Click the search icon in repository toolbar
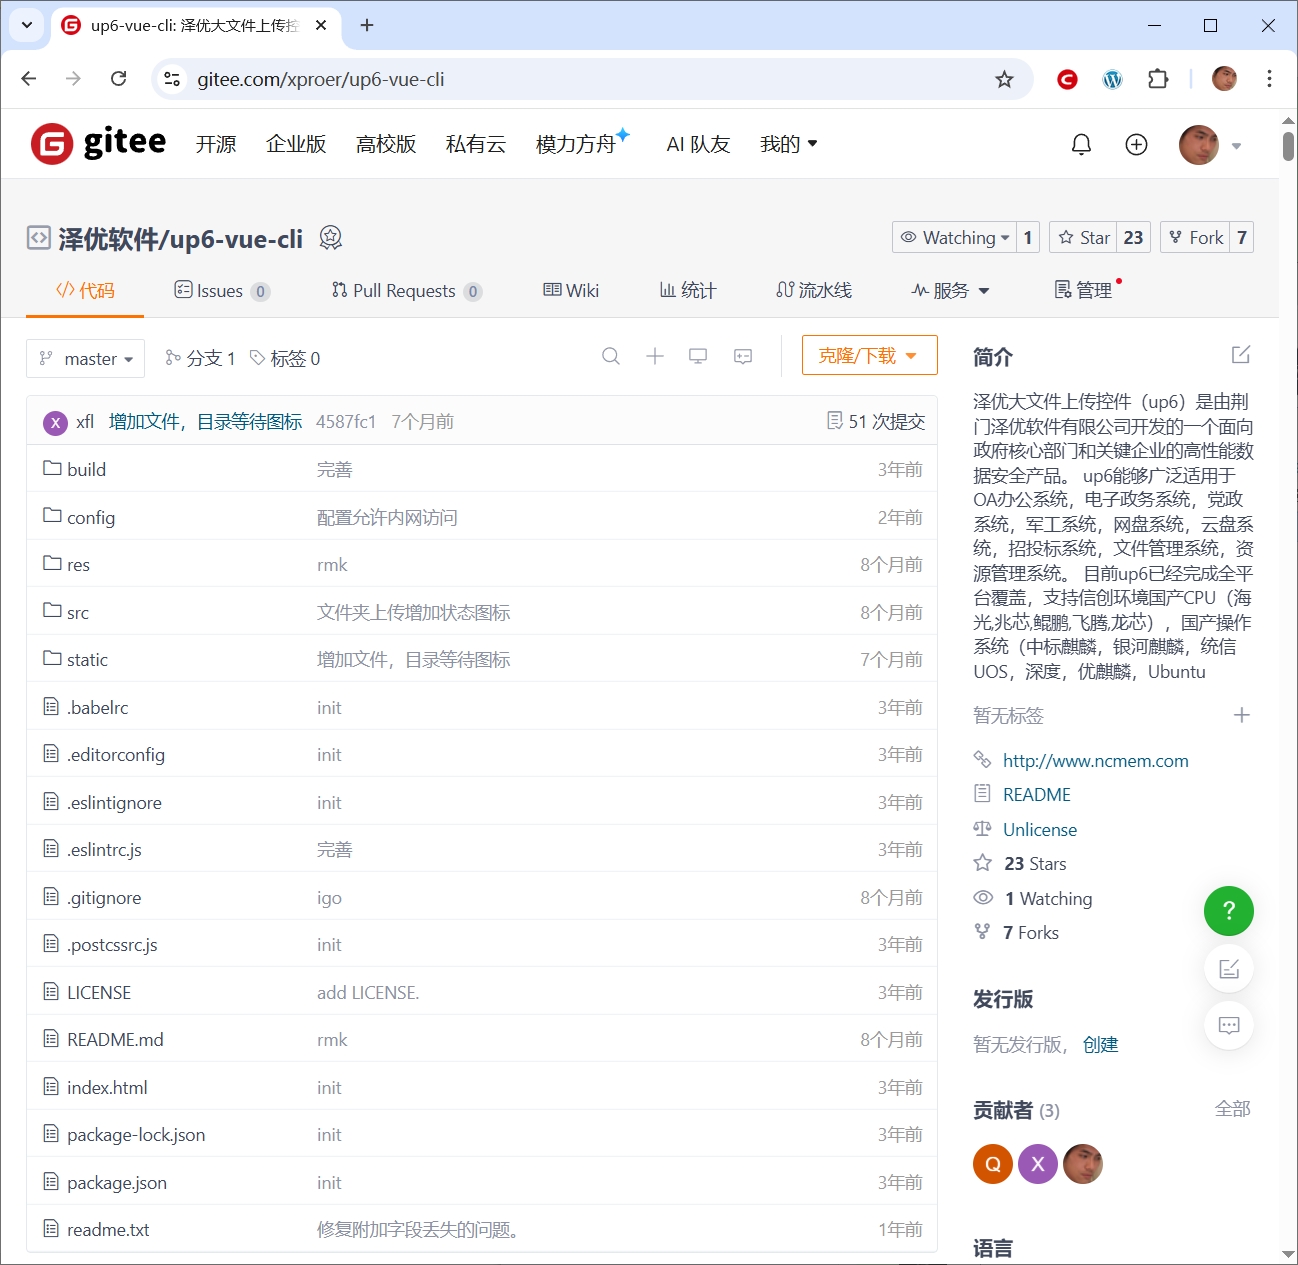 point(611,357)
